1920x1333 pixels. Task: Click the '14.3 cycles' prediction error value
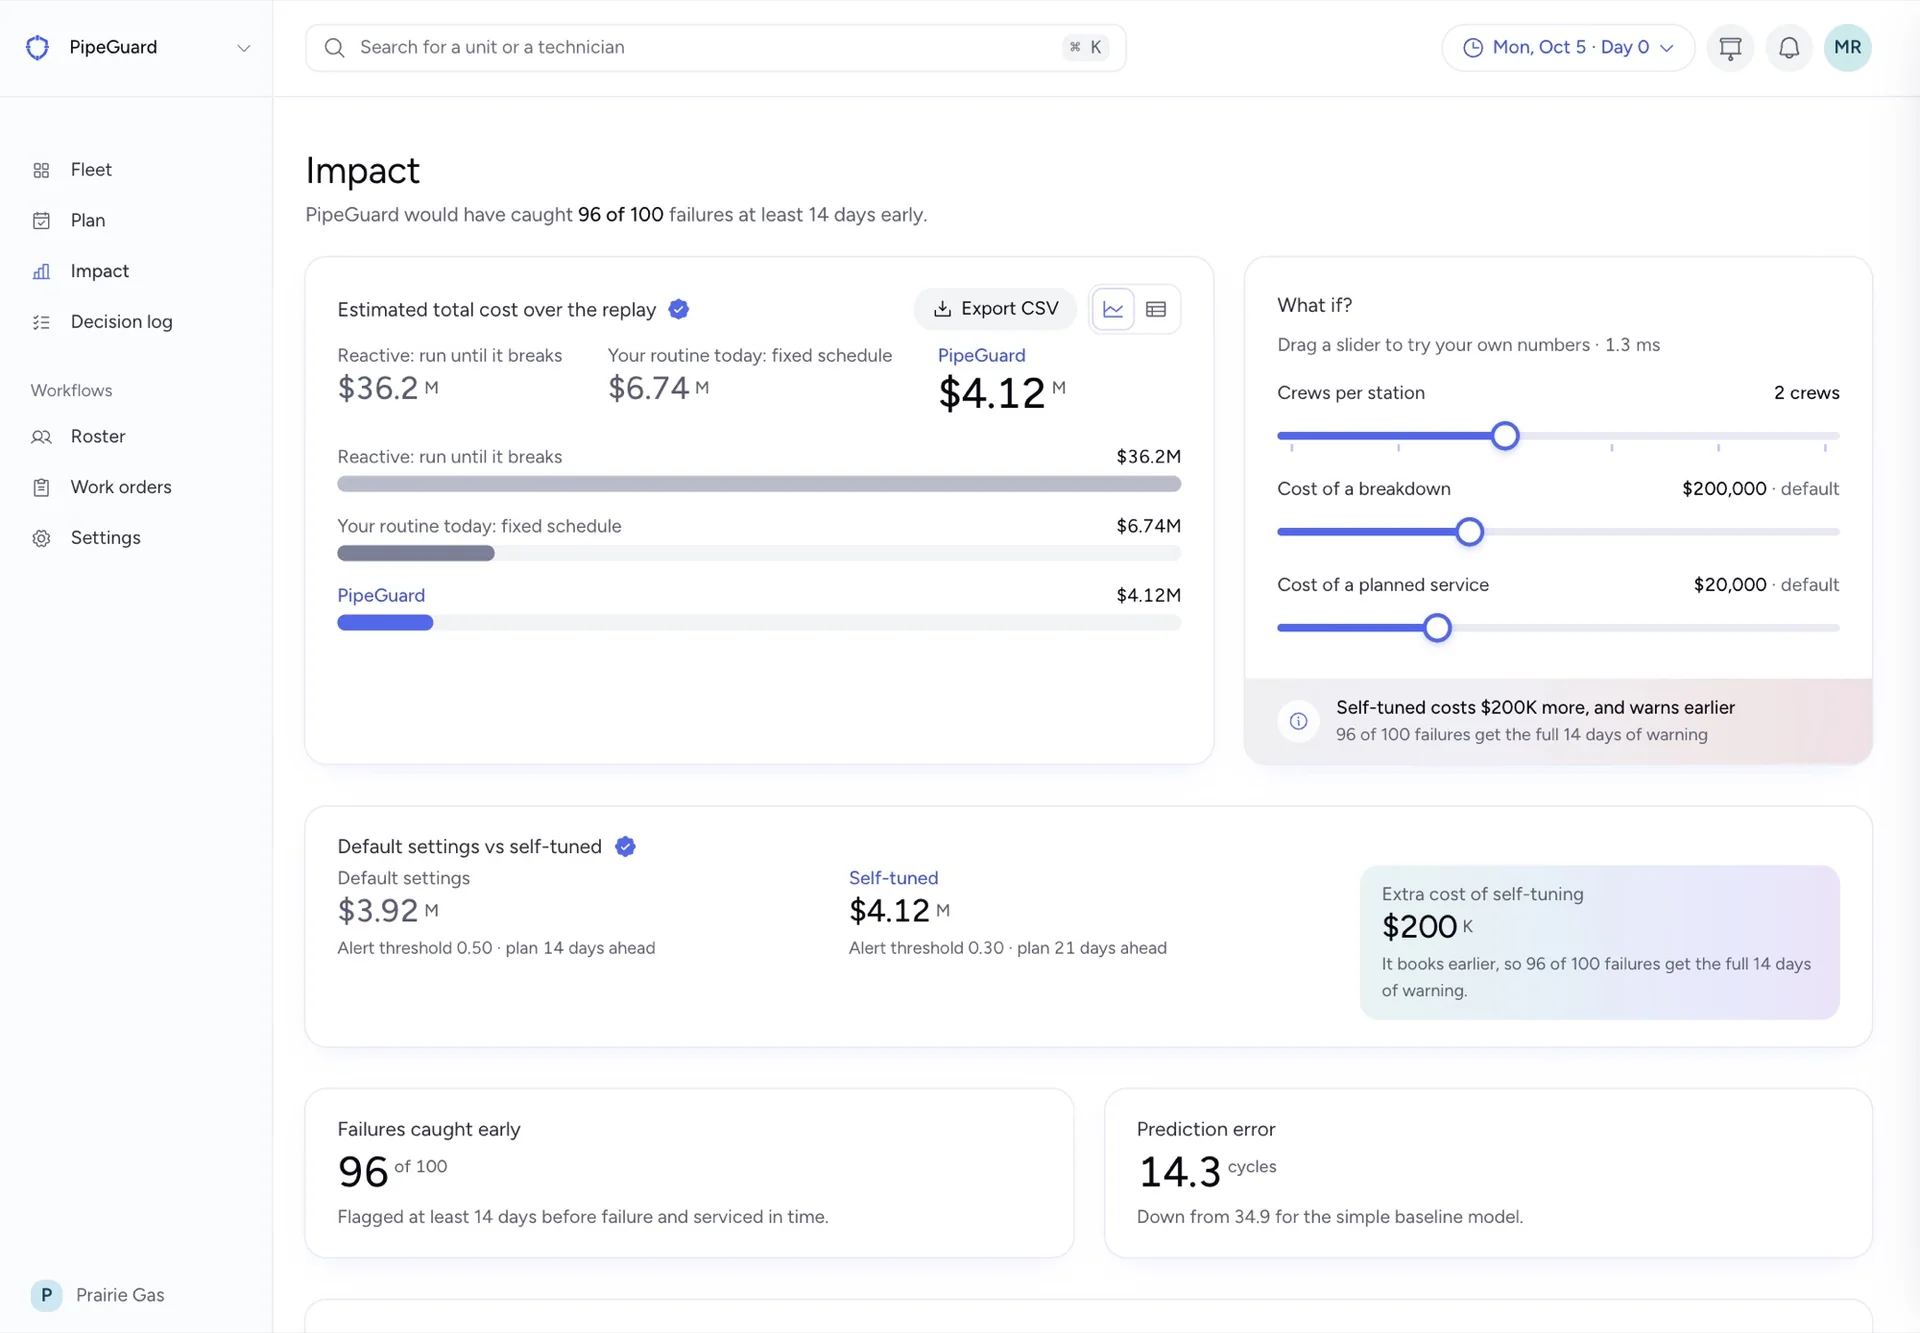point(1207,1171)
